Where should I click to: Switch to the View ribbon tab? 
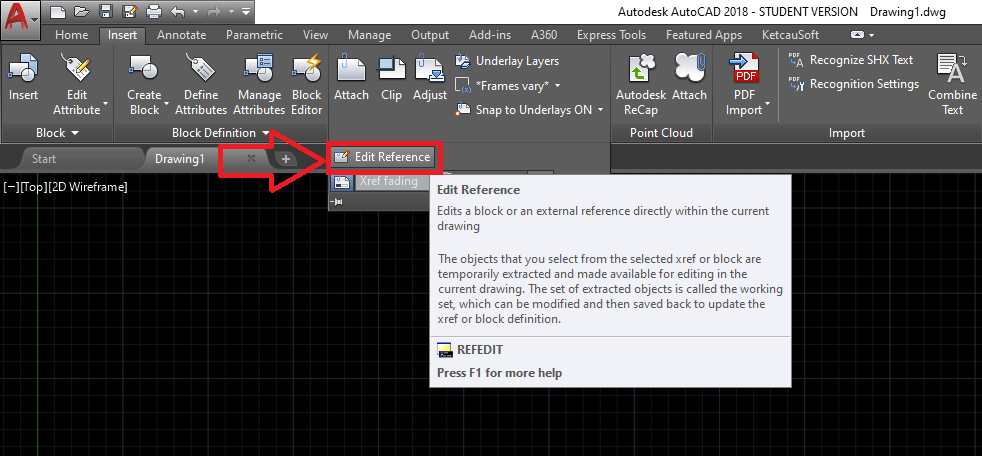pyautogui.click(x=315, y=35)
